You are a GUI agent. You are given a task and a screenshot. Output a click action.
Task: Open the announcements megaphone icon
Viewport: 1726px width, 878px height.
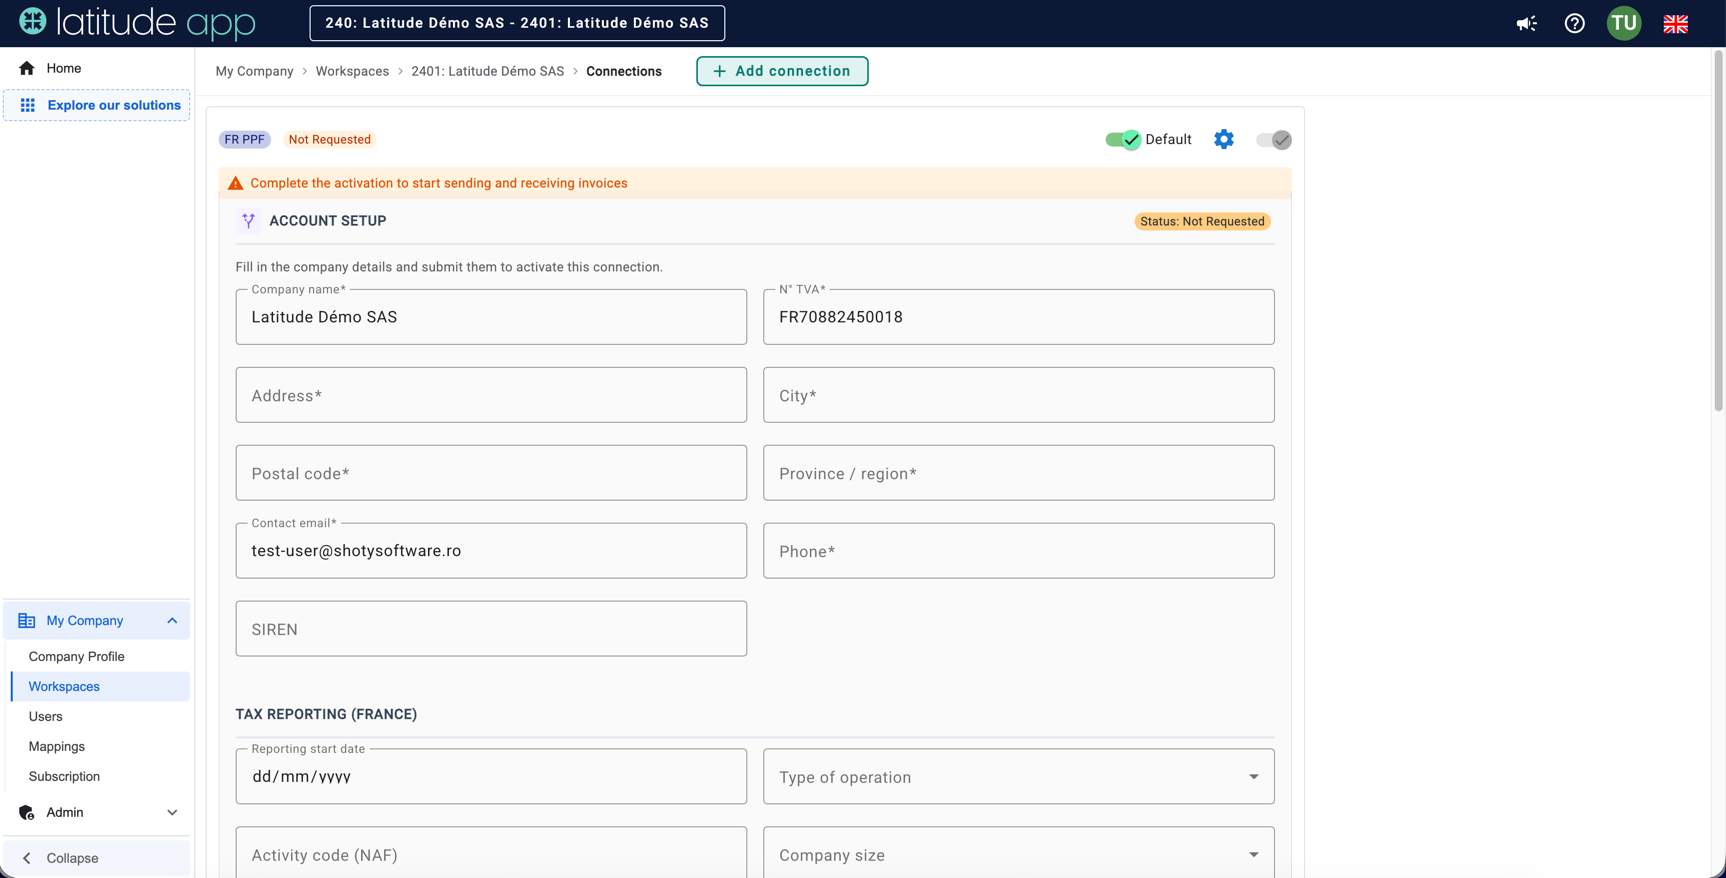coord(1526,23)
